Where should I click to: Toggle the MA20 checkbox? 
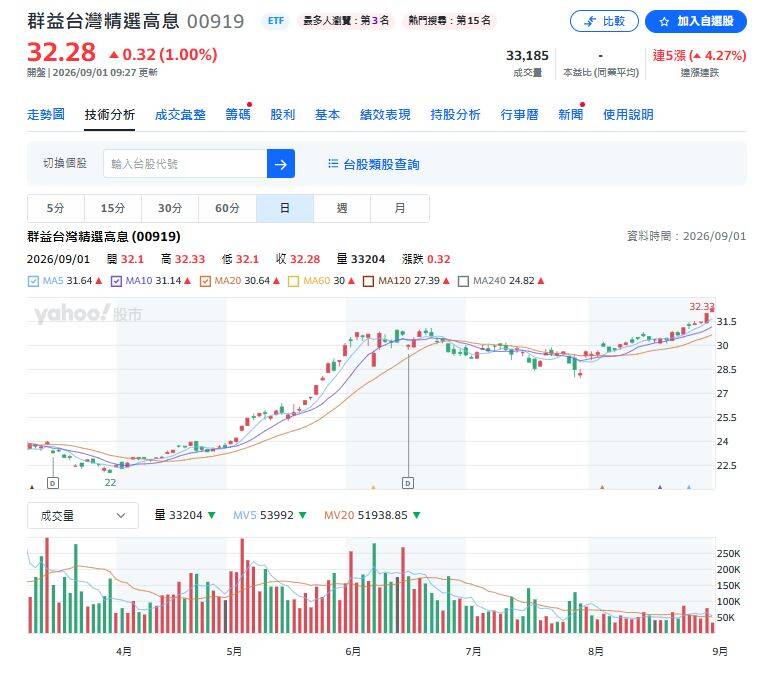[x=205, y=281]
